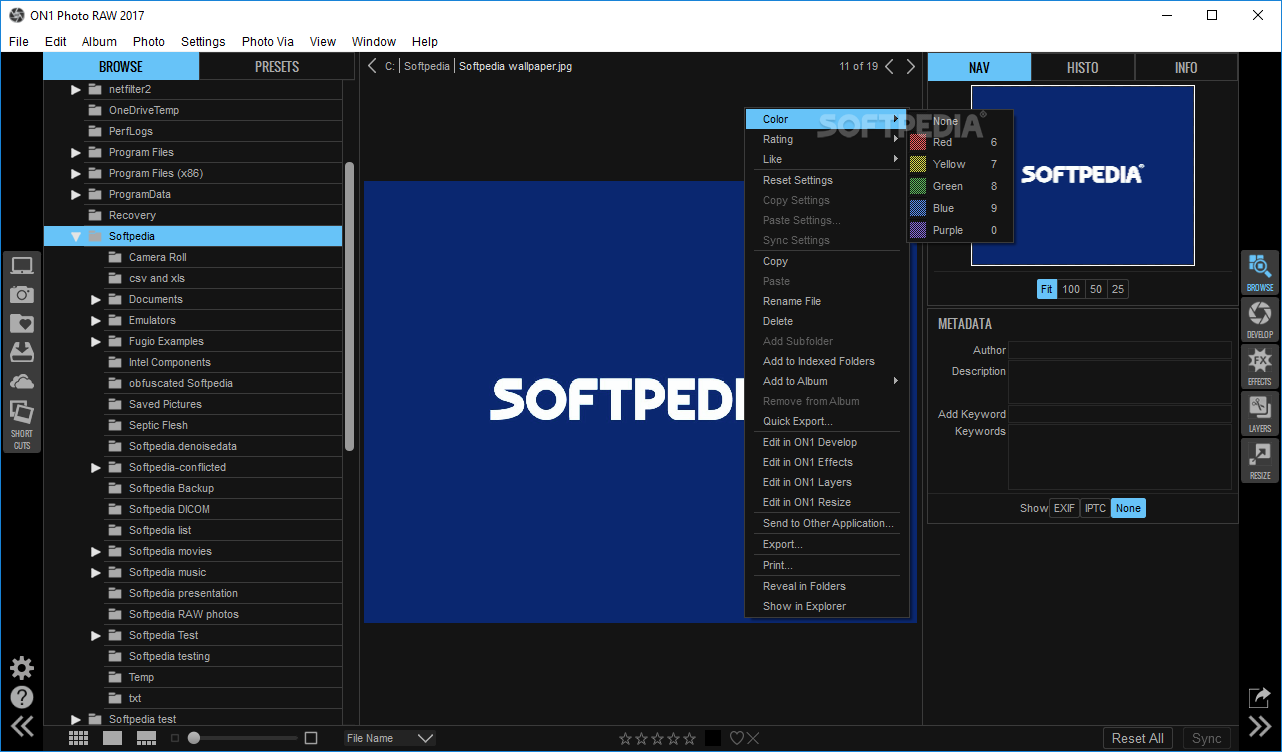1282x752 pixels.
Task: Go to previous photo arrow
Action: [889, 67]
